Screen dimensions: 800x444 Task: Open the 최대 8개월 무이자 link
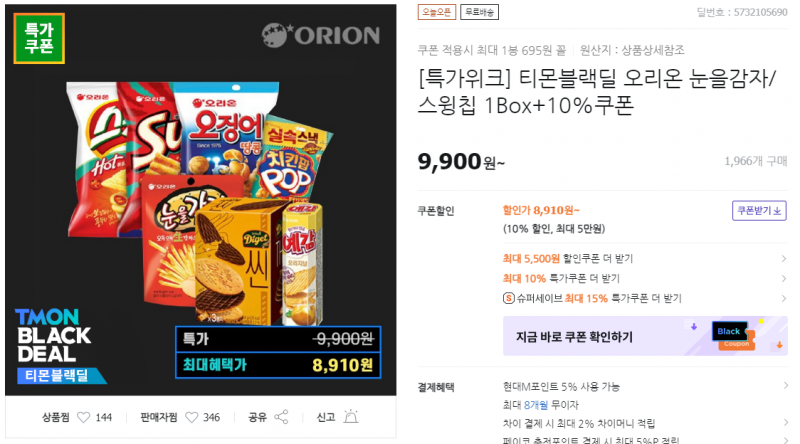point(540,405)
